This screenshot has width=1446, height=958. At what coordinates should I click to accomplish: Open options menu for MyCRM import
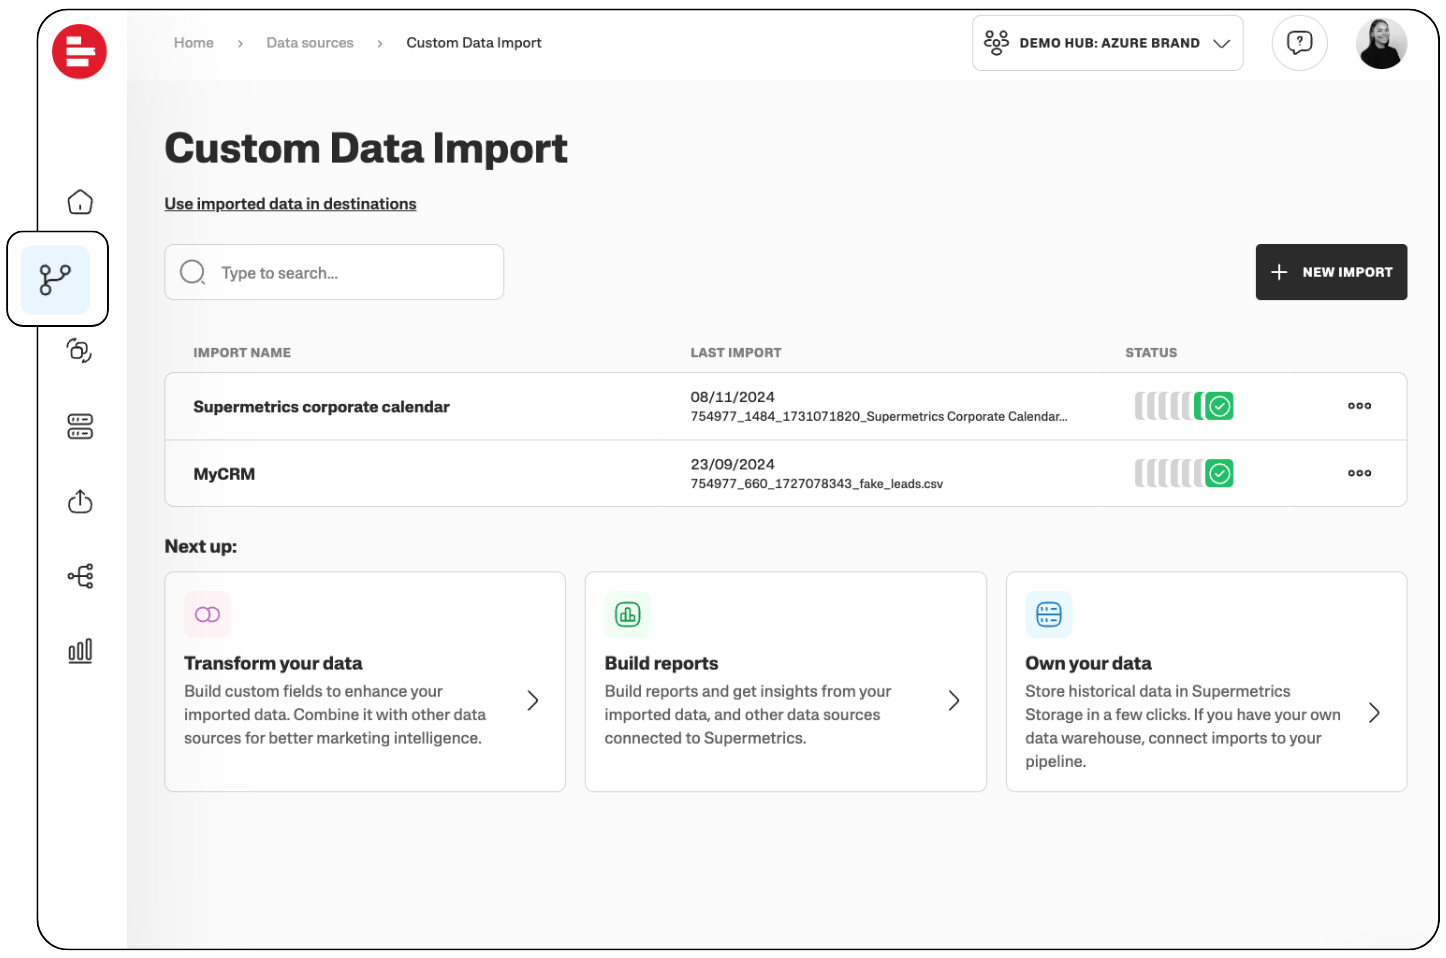pos(1359,473)
